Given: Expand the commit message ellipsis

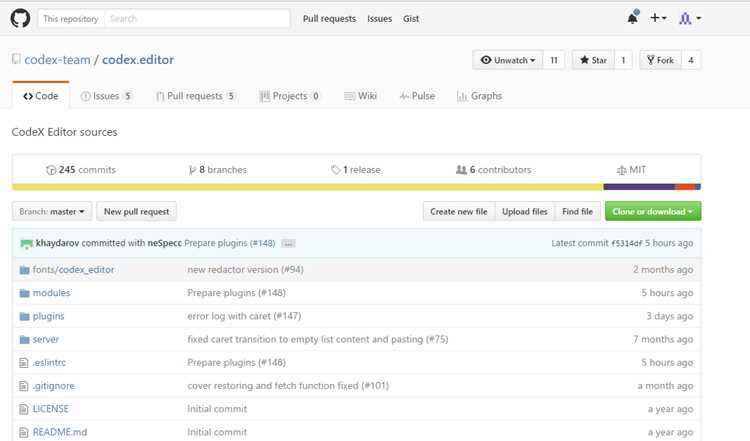Looking at the screenshot, I should coord(288,243).
